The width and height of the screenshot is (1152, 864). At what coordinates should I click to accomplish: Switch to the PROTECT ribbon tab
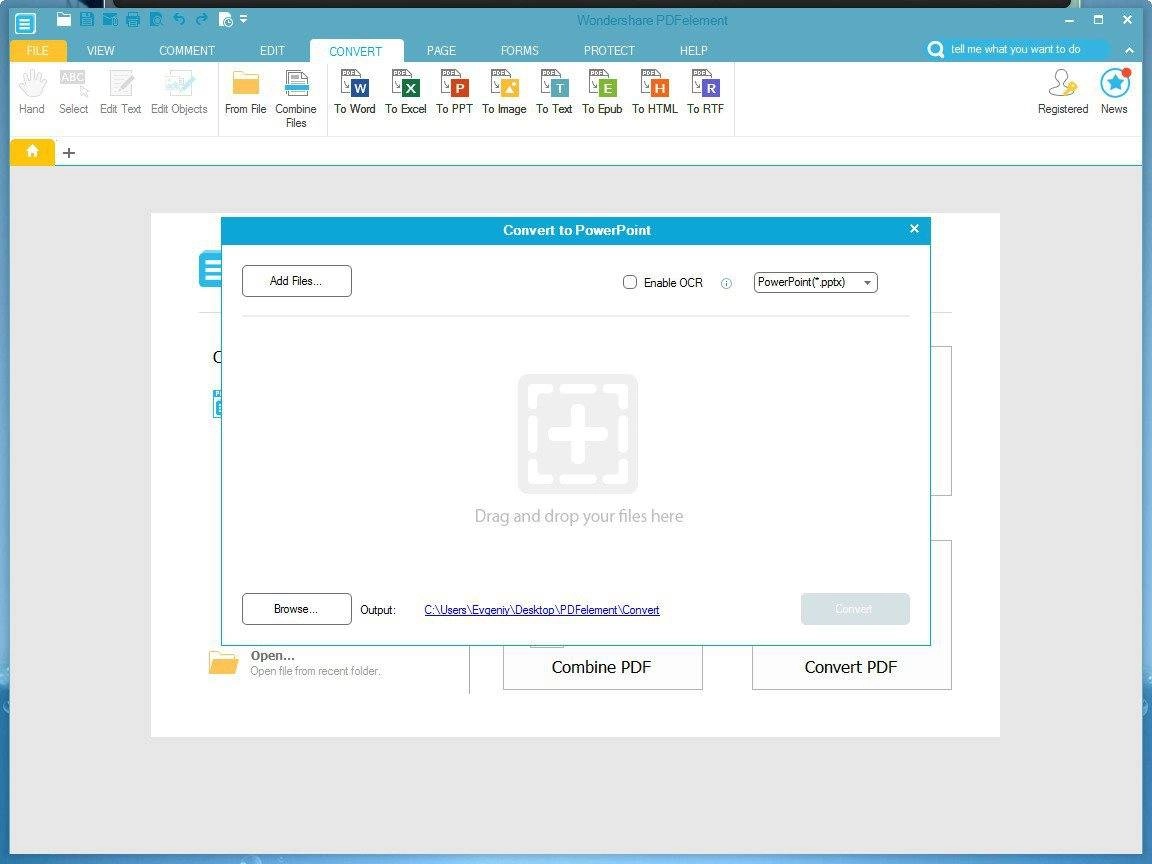point(609,51)
